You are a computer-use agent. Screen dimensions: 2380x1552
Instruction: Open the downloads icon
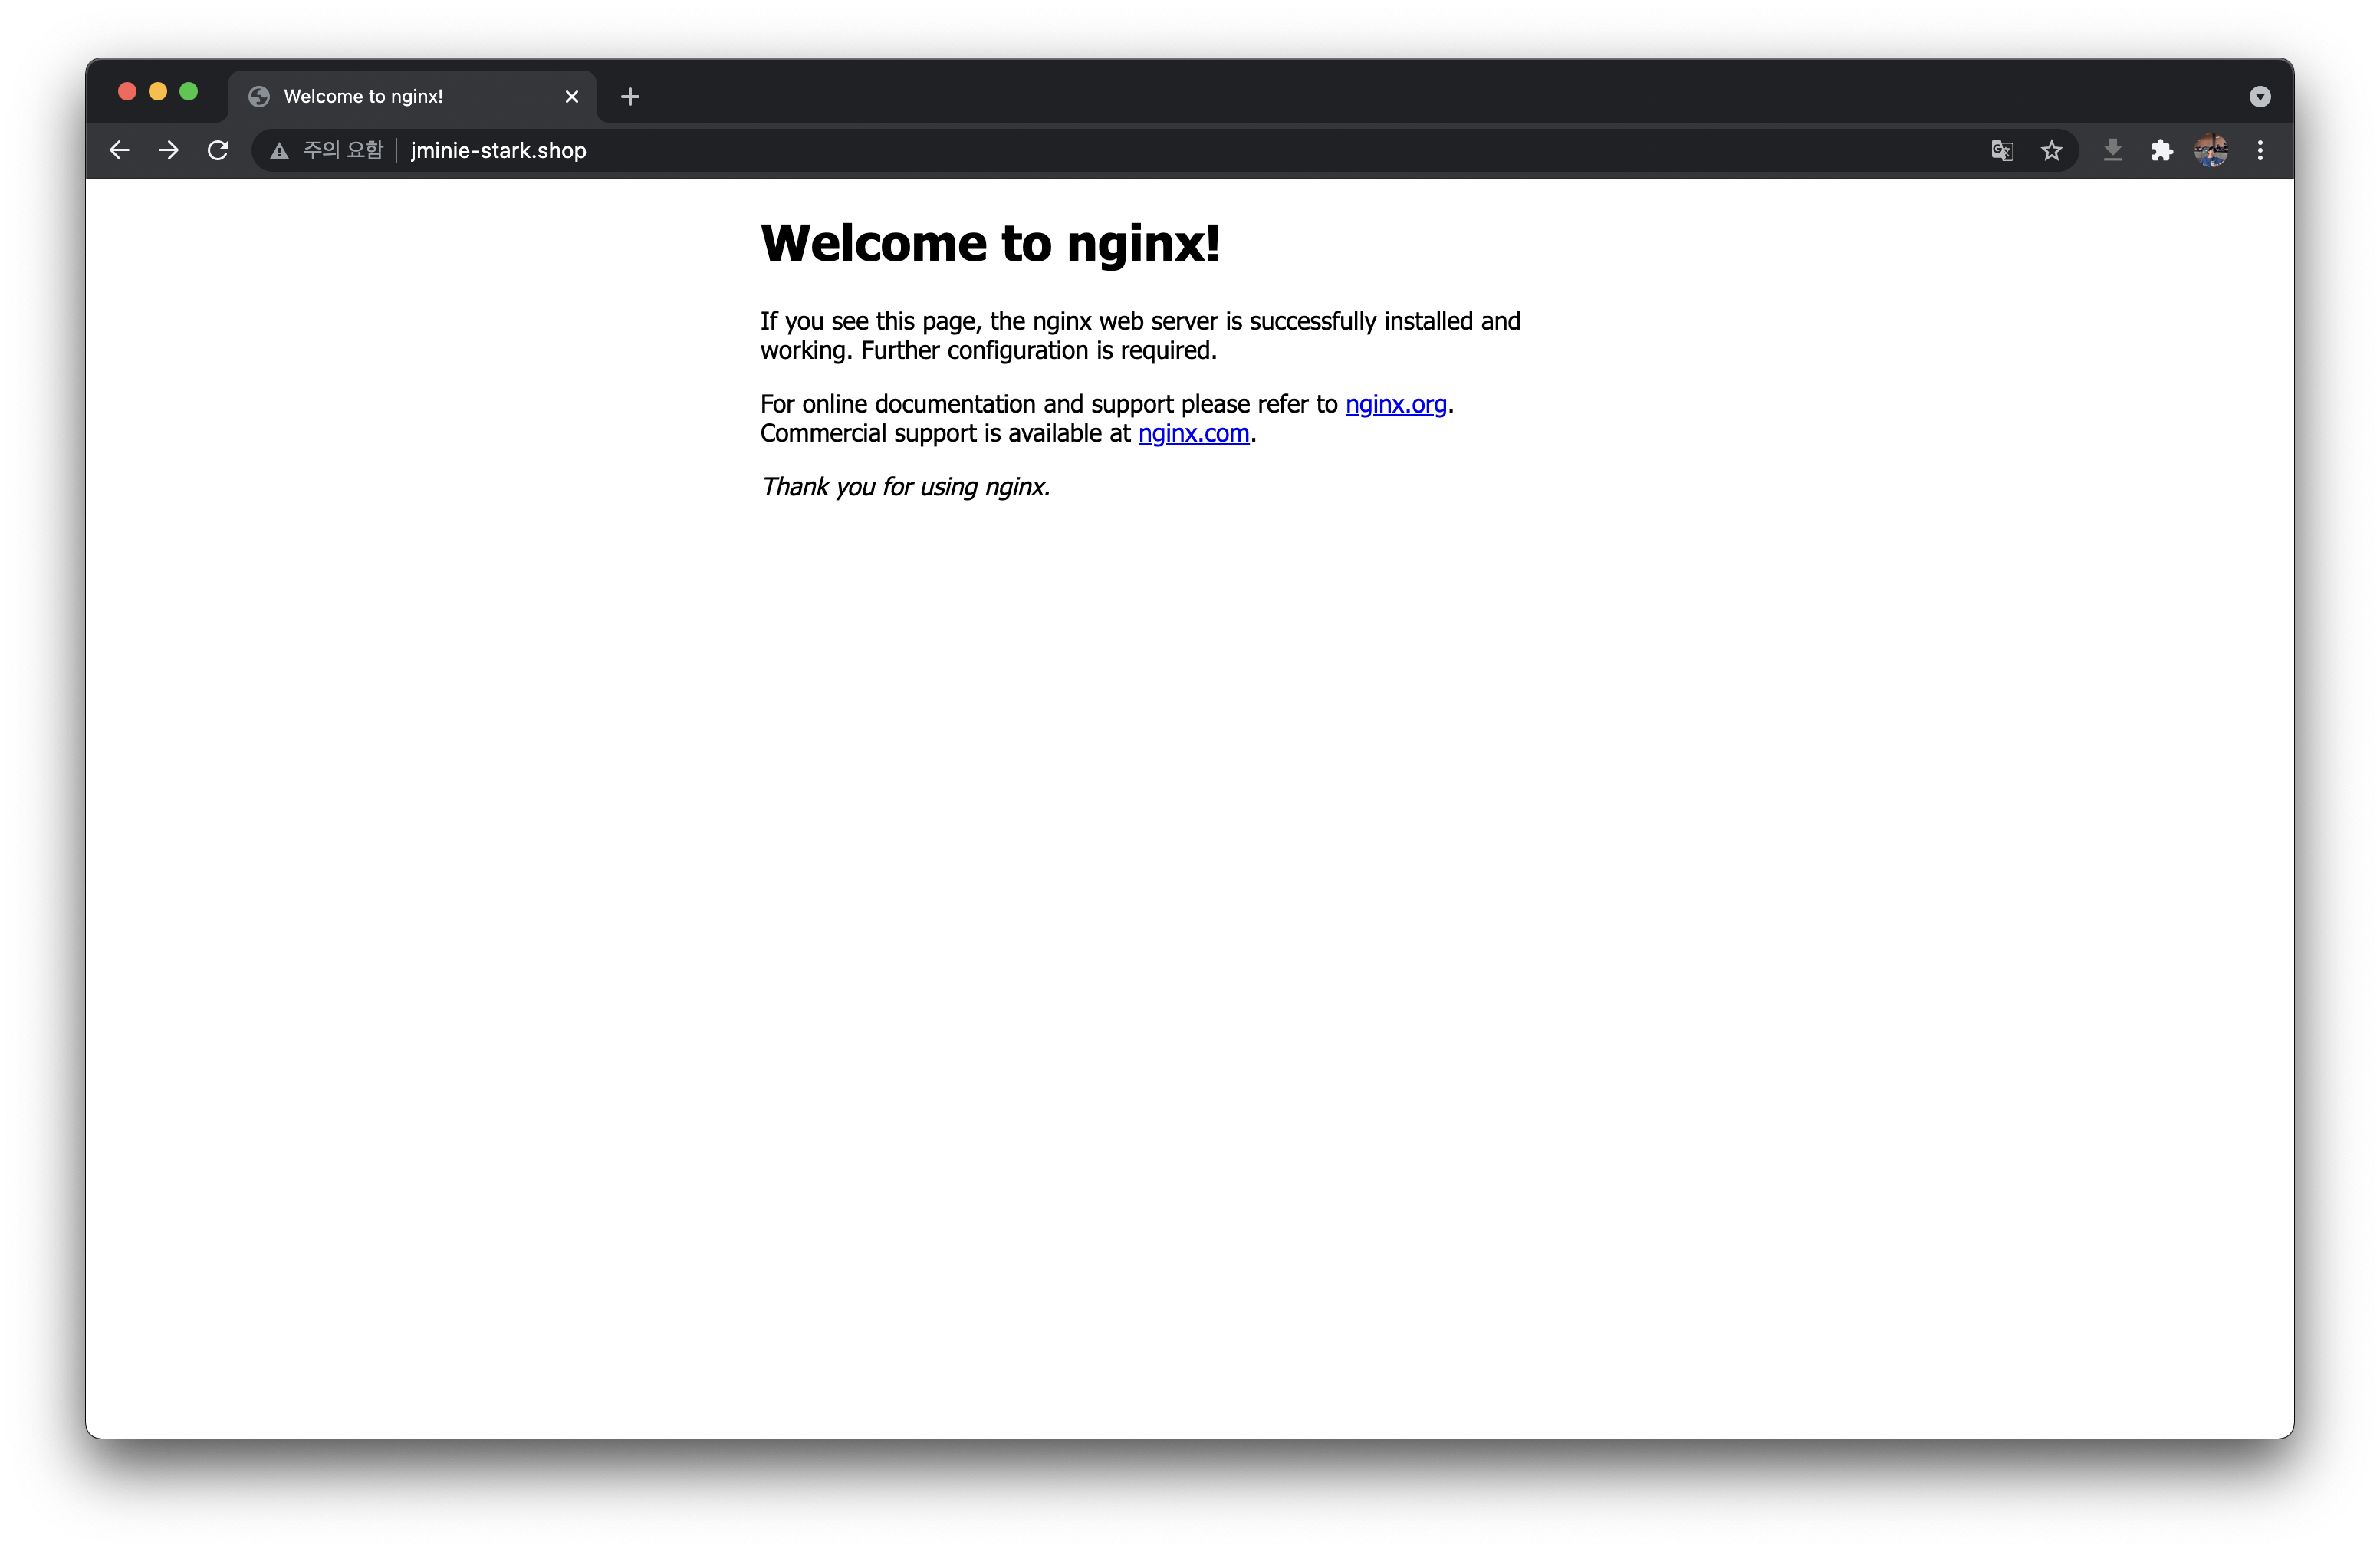2113,150
